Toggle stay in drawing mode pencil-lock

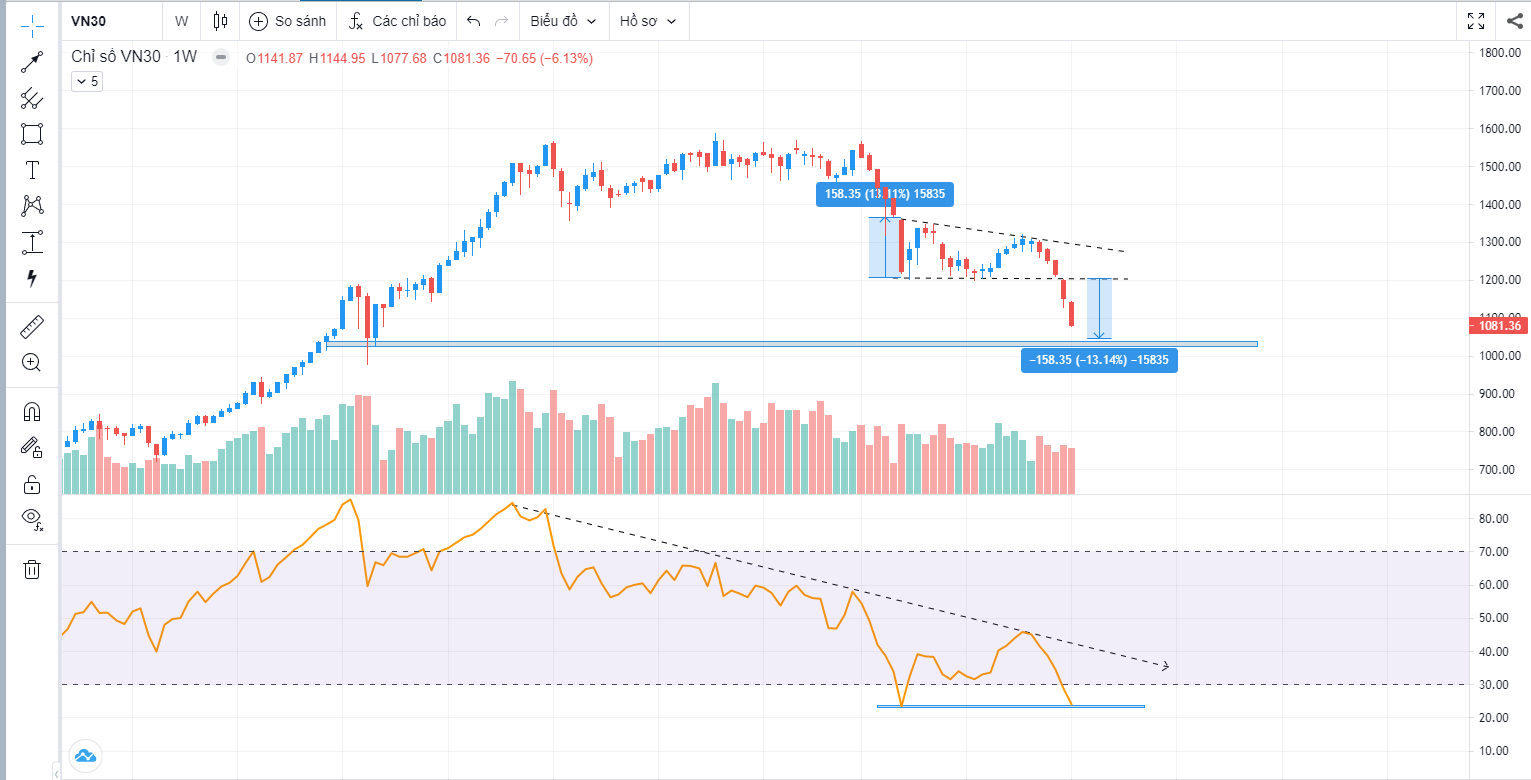(33, 447)
